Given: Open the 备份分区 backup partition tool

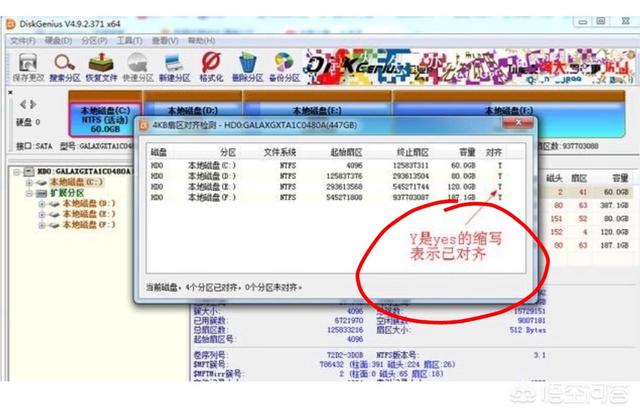Looking at the screenshot, I should tap(284, 67).
